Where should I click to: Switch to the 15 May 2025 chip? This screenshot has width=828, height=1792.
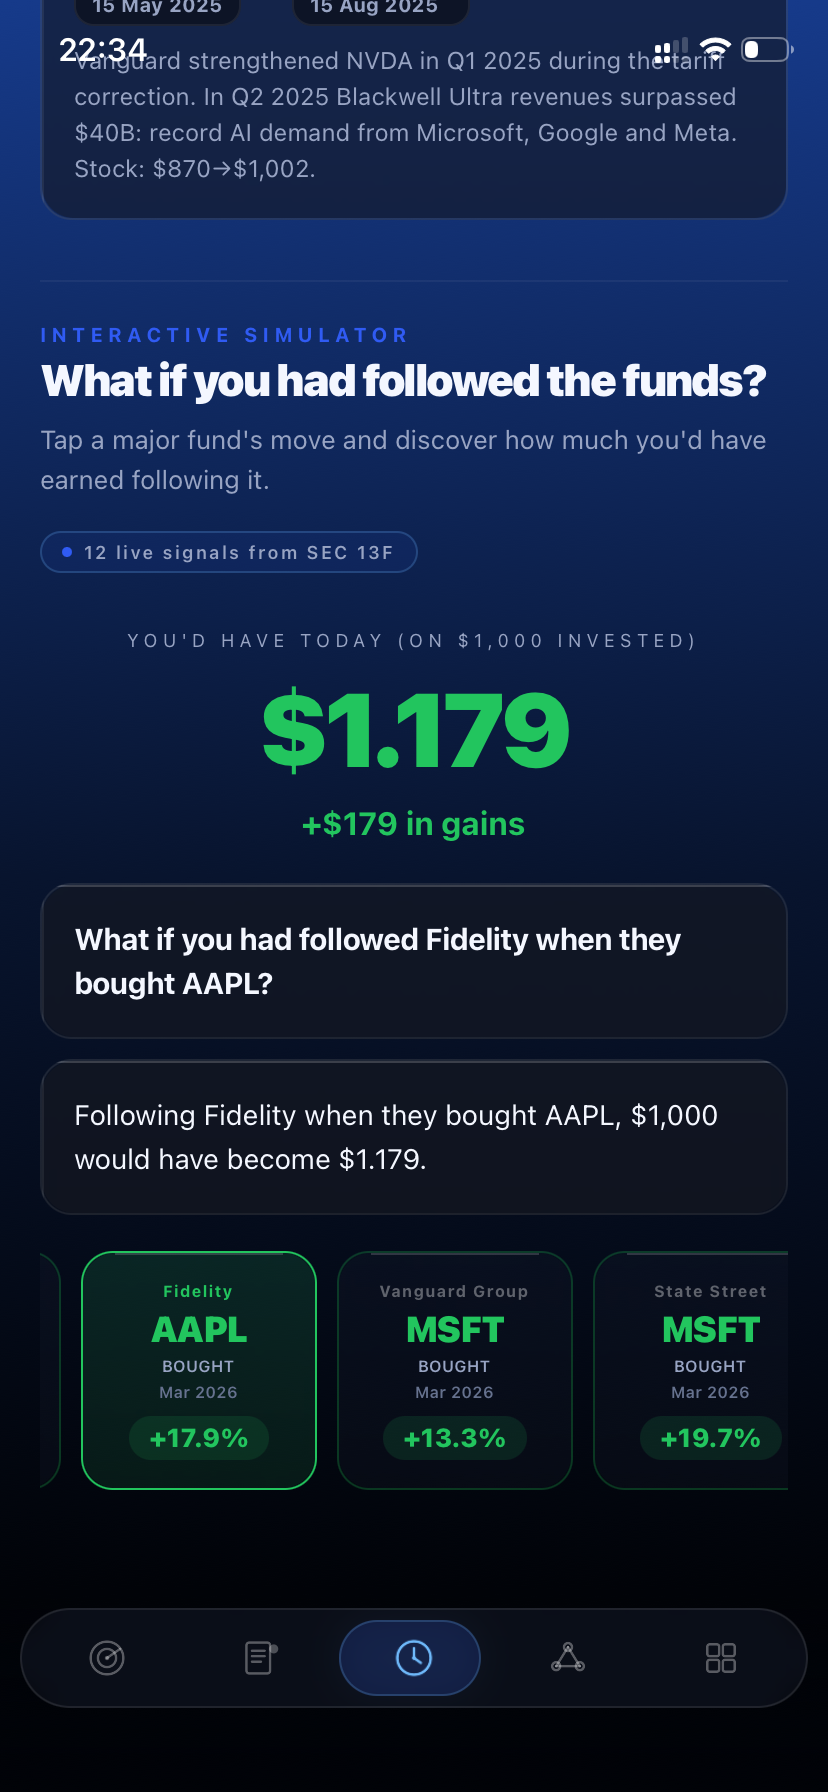point(157,7)
